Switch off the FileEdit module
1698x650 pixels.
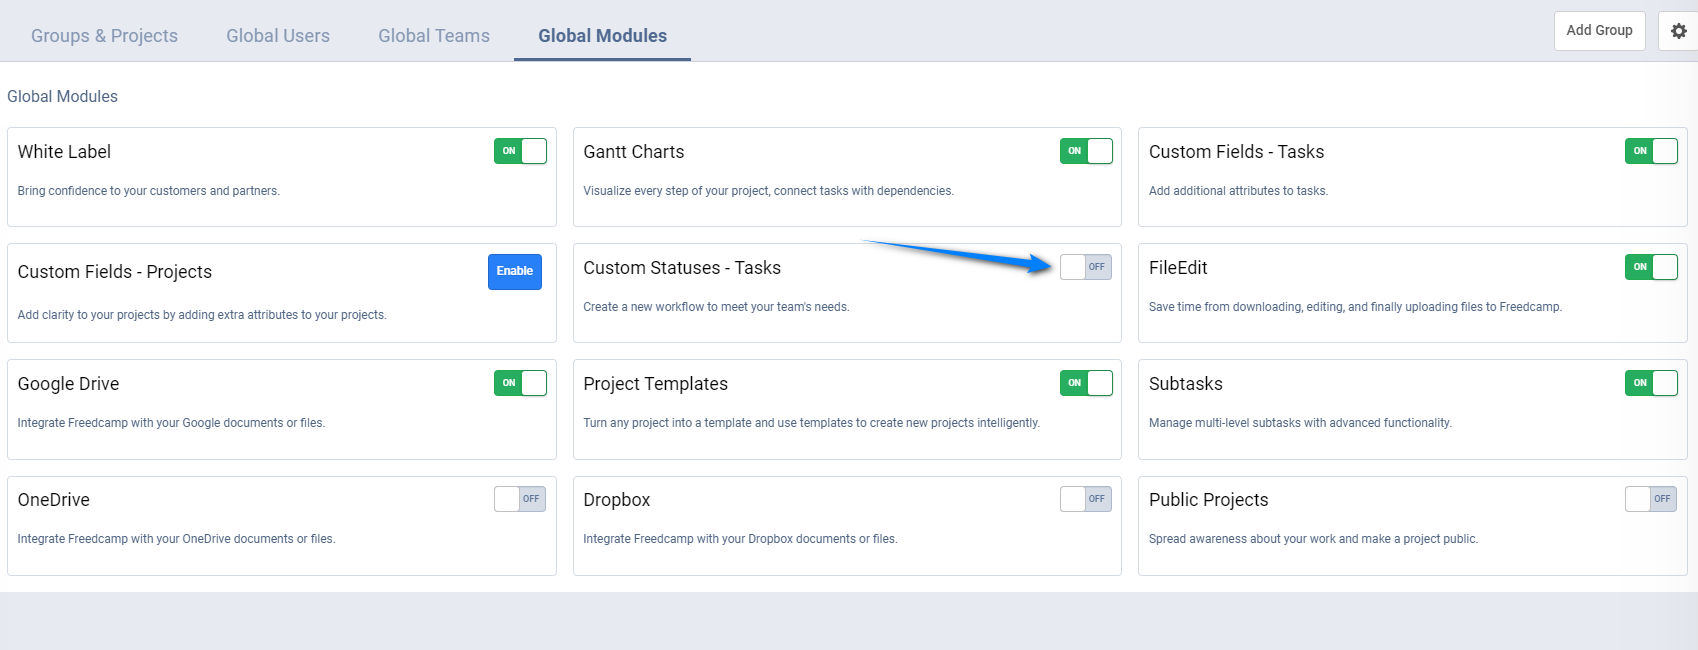(x=1651, y=267)
